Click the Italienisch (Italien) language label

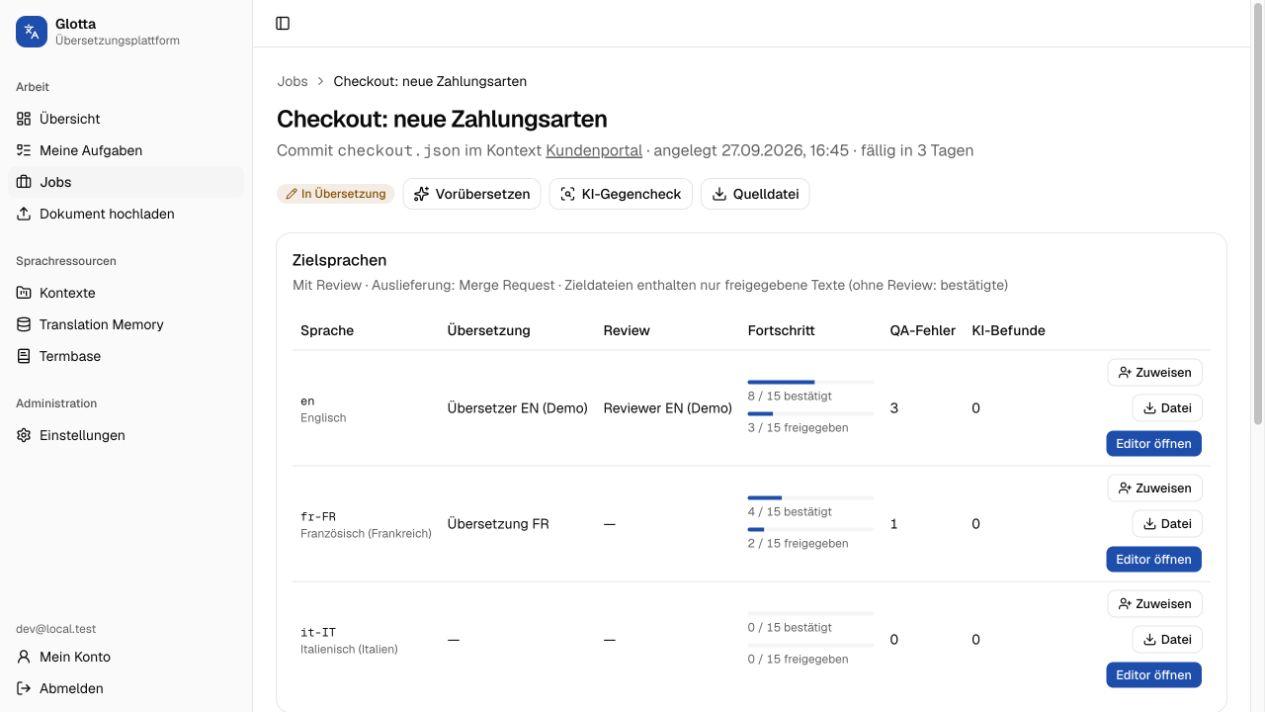tap(349, 649)
